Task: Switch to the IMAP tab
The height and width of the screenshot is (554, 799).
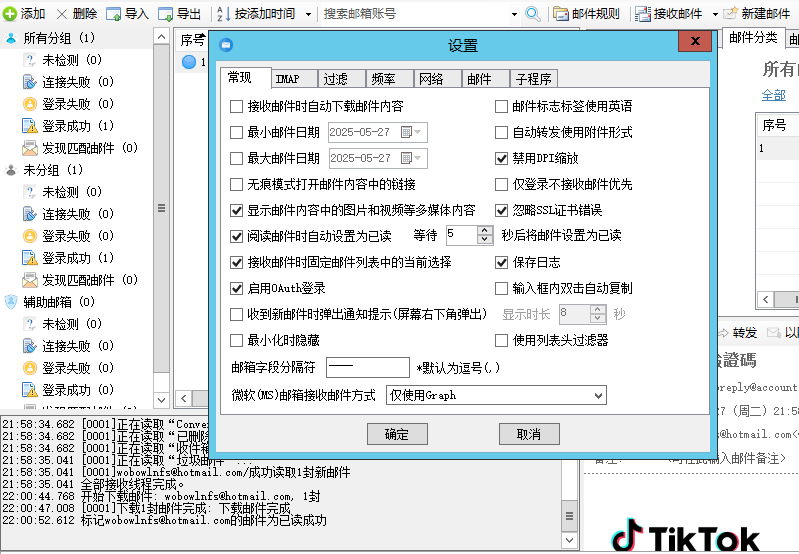Action: click(x=287, y=79)
